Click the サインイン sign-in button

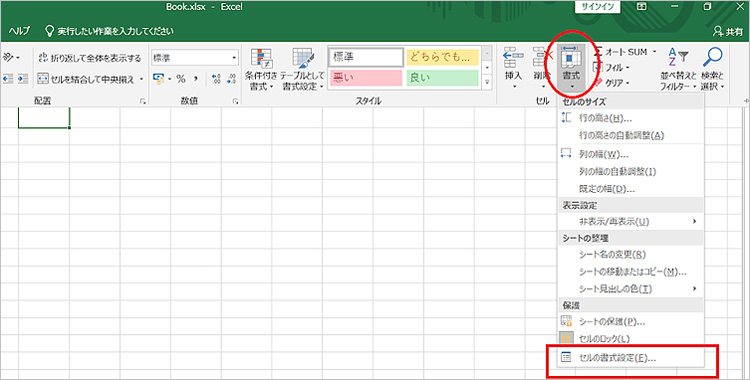click(597, 7)
